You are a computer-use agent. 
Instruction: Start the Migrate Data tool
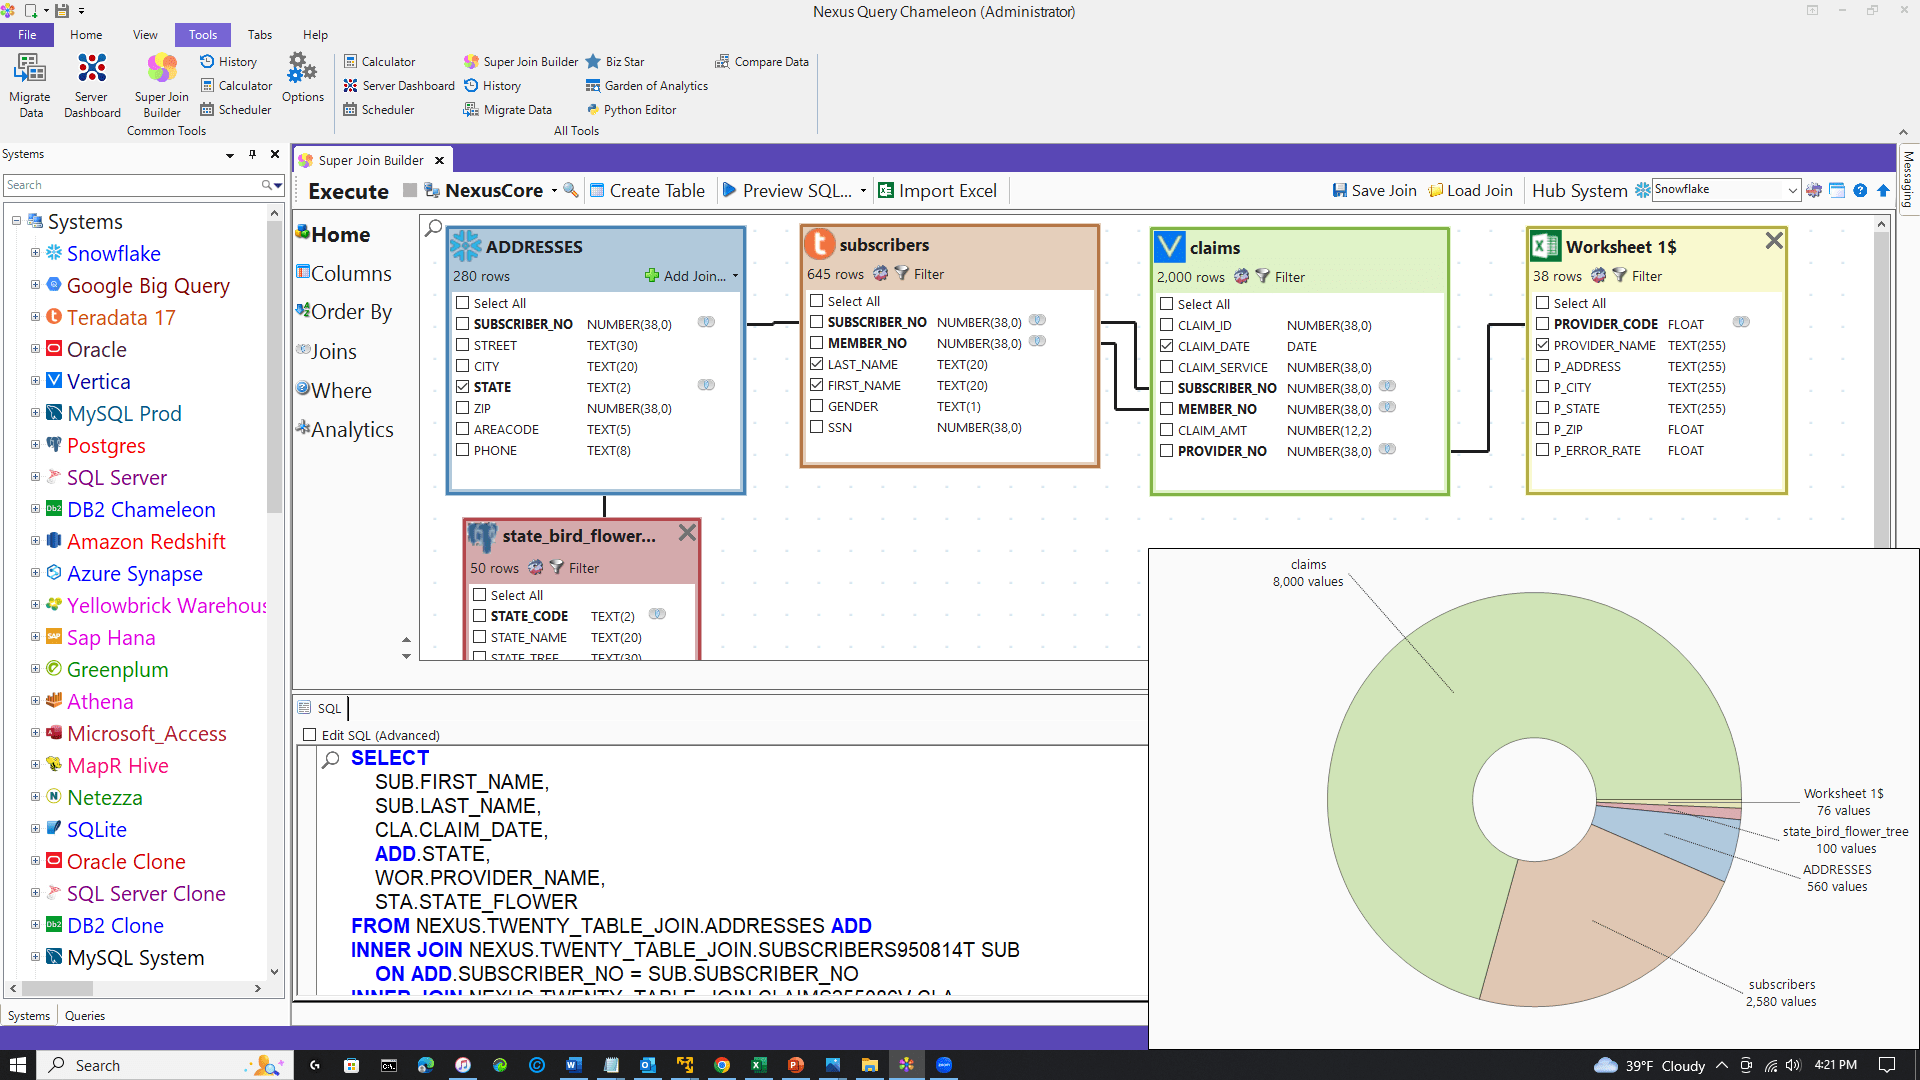tap(29, 85)
